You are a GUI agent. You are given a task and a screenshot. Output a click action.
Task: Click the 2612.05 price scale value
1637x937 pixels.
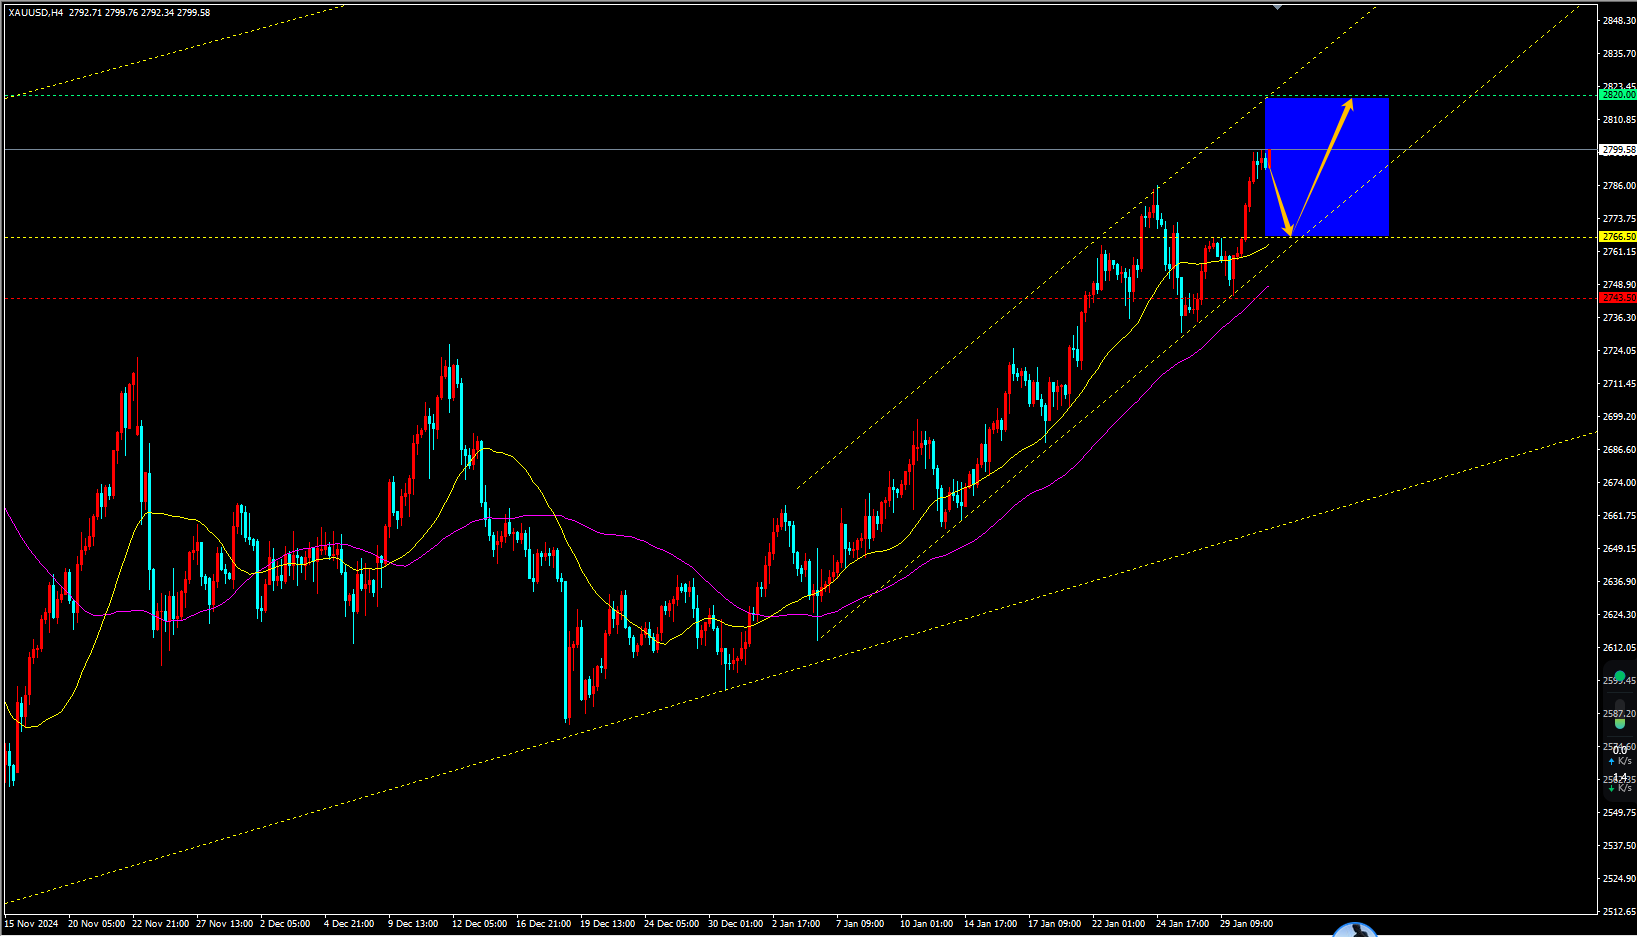(1619, 647)
